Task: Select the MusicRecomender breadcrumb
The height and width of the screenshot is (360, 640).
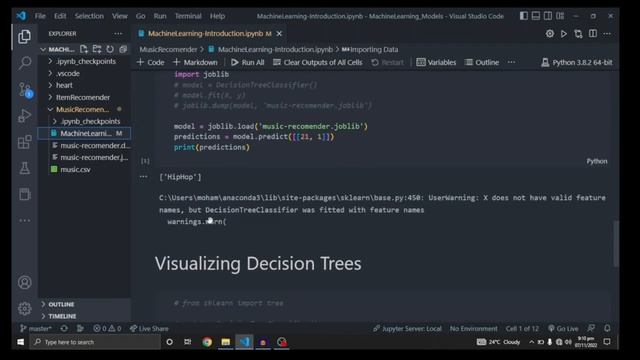Action: 168,49
